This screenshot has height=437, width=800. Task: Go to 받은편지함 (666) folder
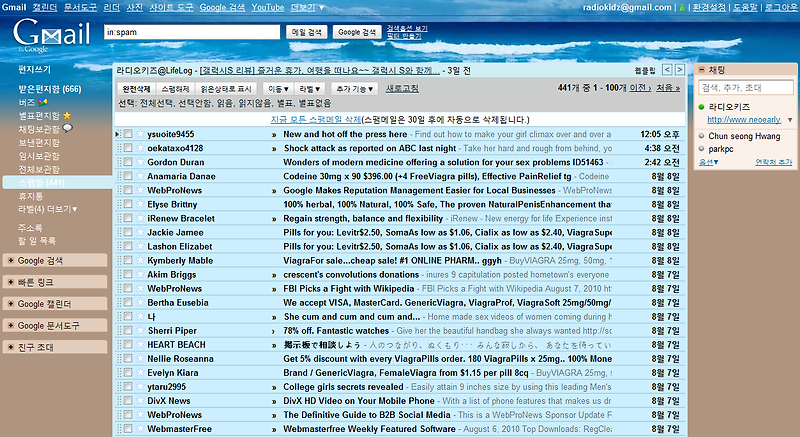(50, 89)
